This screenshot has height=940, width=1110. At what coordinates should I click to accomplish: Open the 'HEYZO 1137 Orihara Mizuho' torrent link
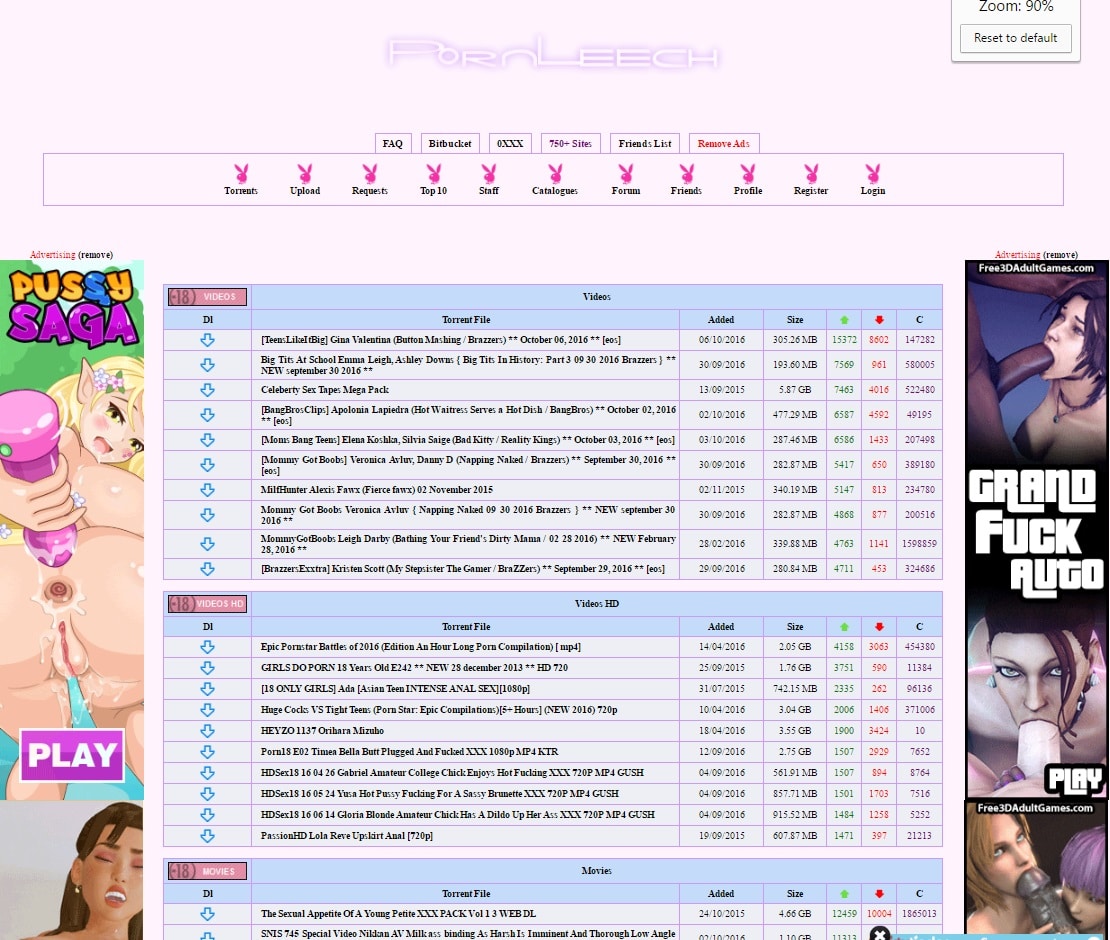[322, 730]
